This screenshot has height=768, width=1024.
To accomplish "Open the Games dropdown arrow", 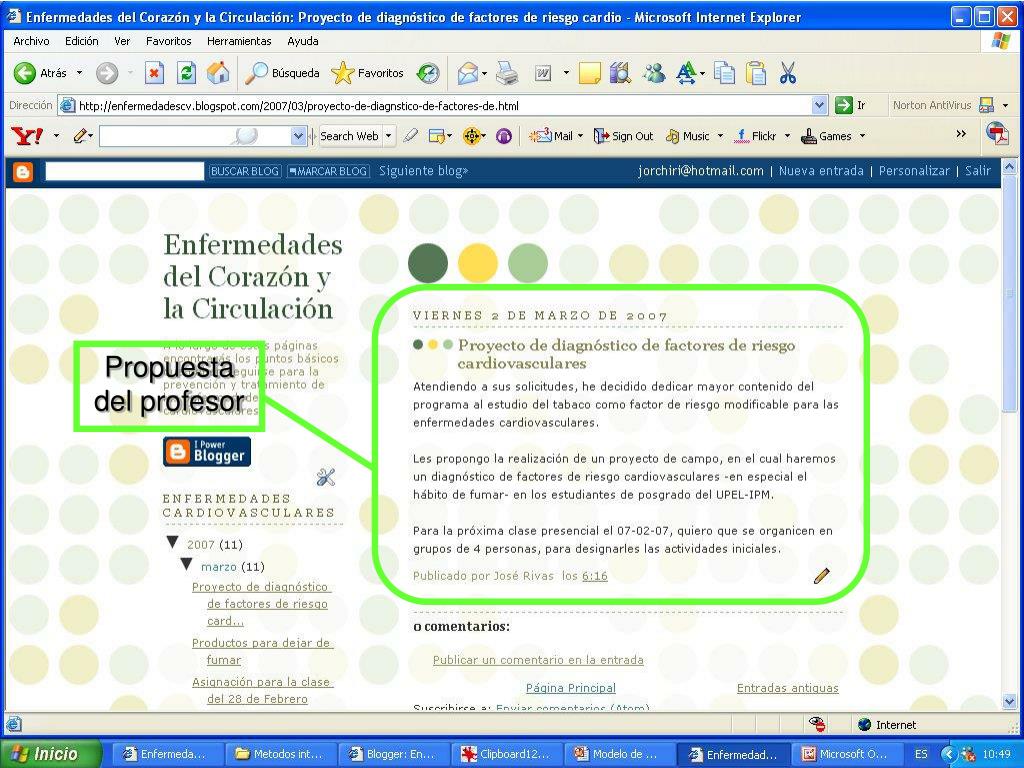I will [863, 136].
